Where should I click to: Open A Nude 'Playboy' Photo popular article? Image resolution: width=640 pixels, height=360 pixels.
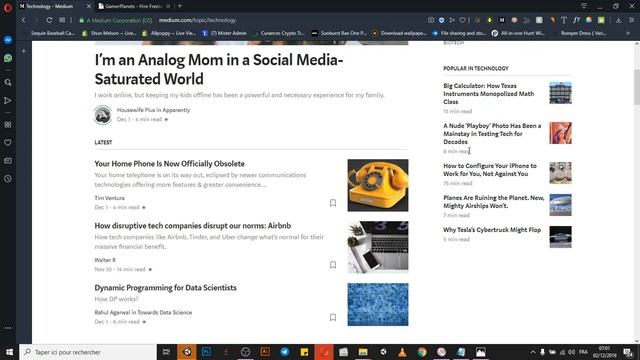492,134
